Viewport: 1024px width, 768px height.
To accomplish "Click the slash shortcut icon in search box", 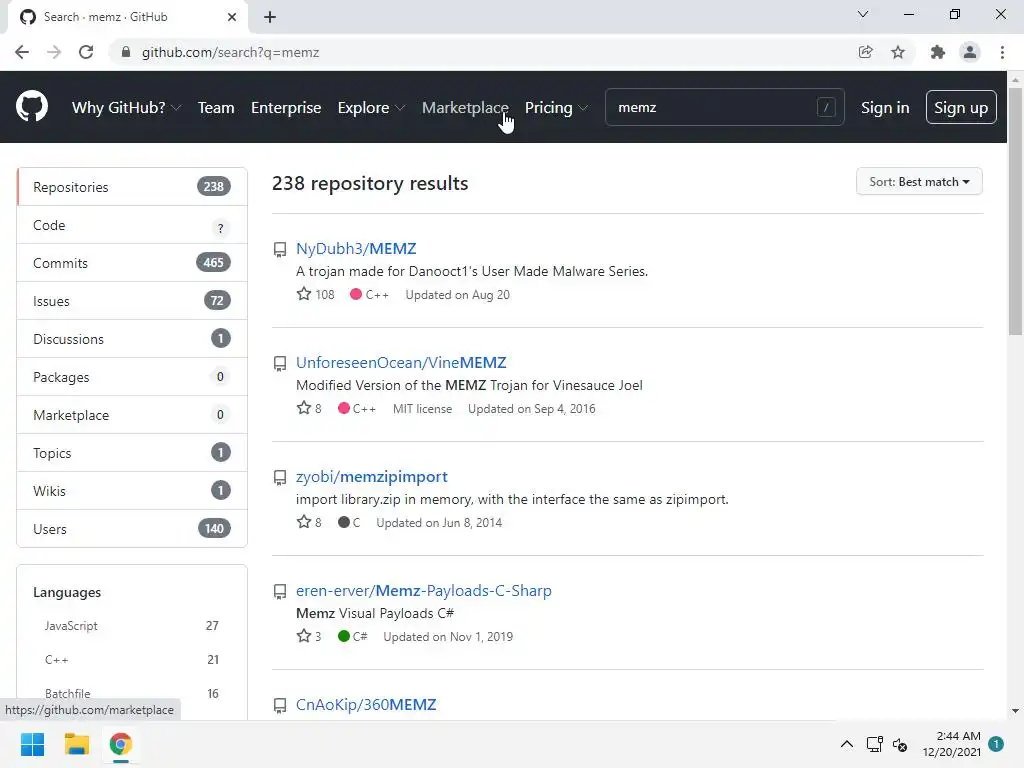I will (826, 107).
